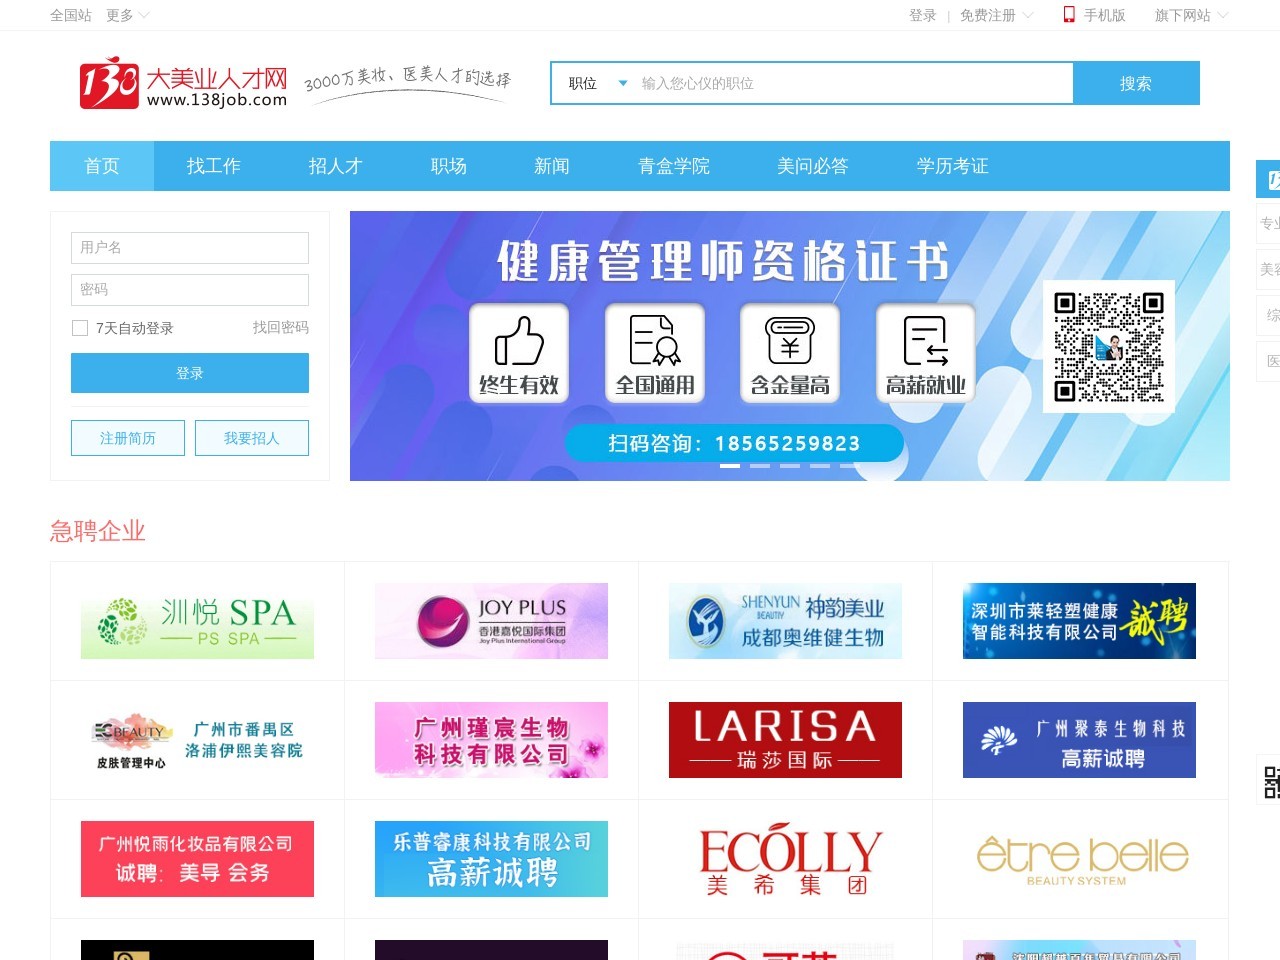The width and height of the screenshot is (1280, 960).
Task: Enable the 7天自动登录 checkbox
Action: [x=81, y=328]
